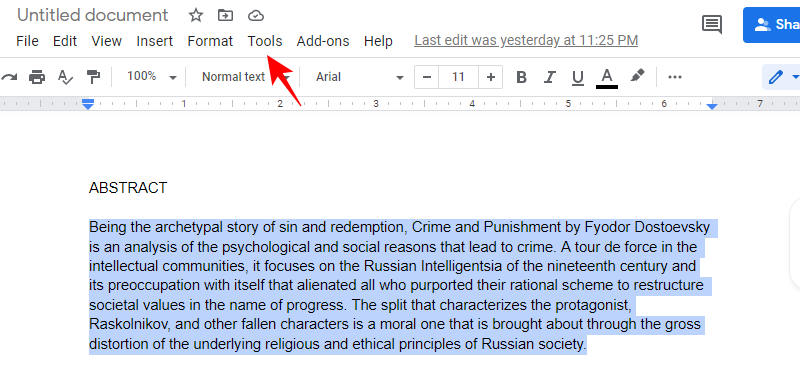Click the ABSTRACT heading text
Viewport: 800px width, 374px height.
(128, 188)
